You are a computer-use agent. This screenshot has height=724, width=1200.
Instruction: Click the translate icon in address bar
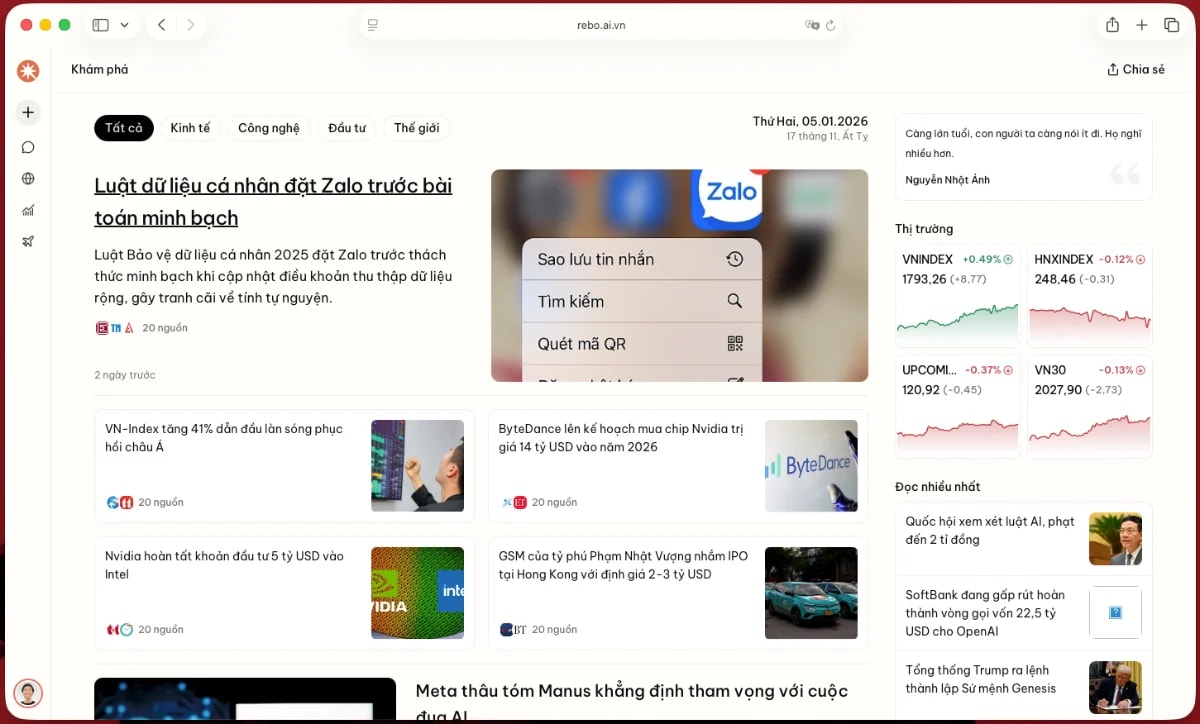pyautogui.click(x=812, y=25)
